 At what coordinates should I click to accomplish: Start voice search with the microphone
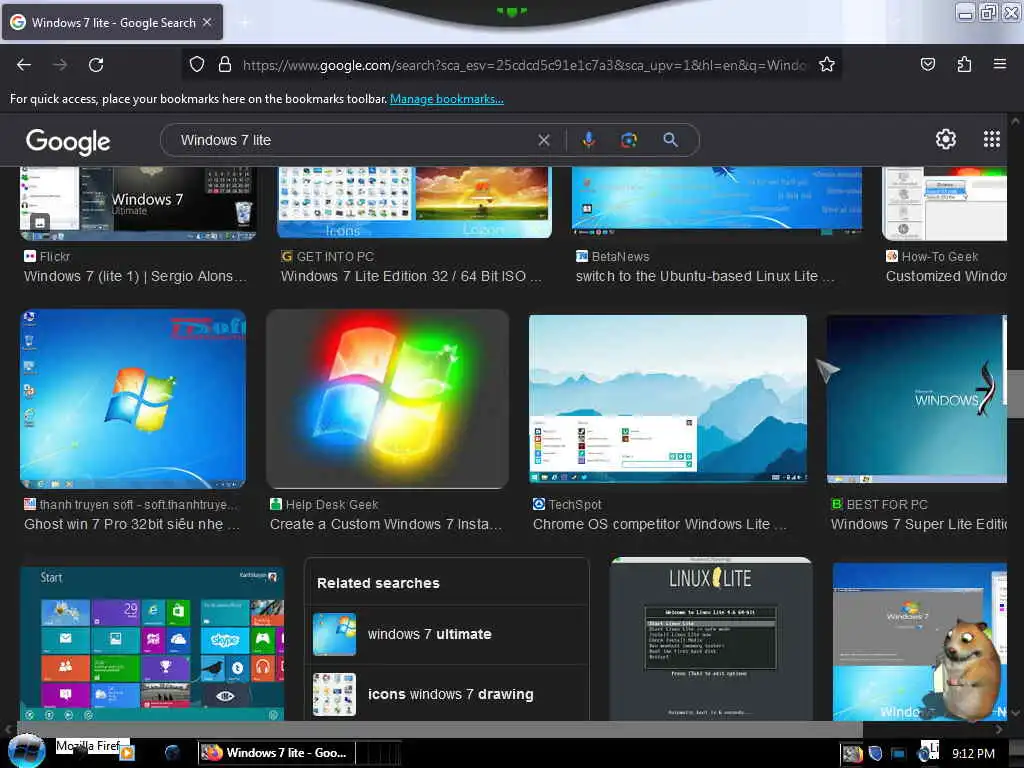click(x=588, y=140)
